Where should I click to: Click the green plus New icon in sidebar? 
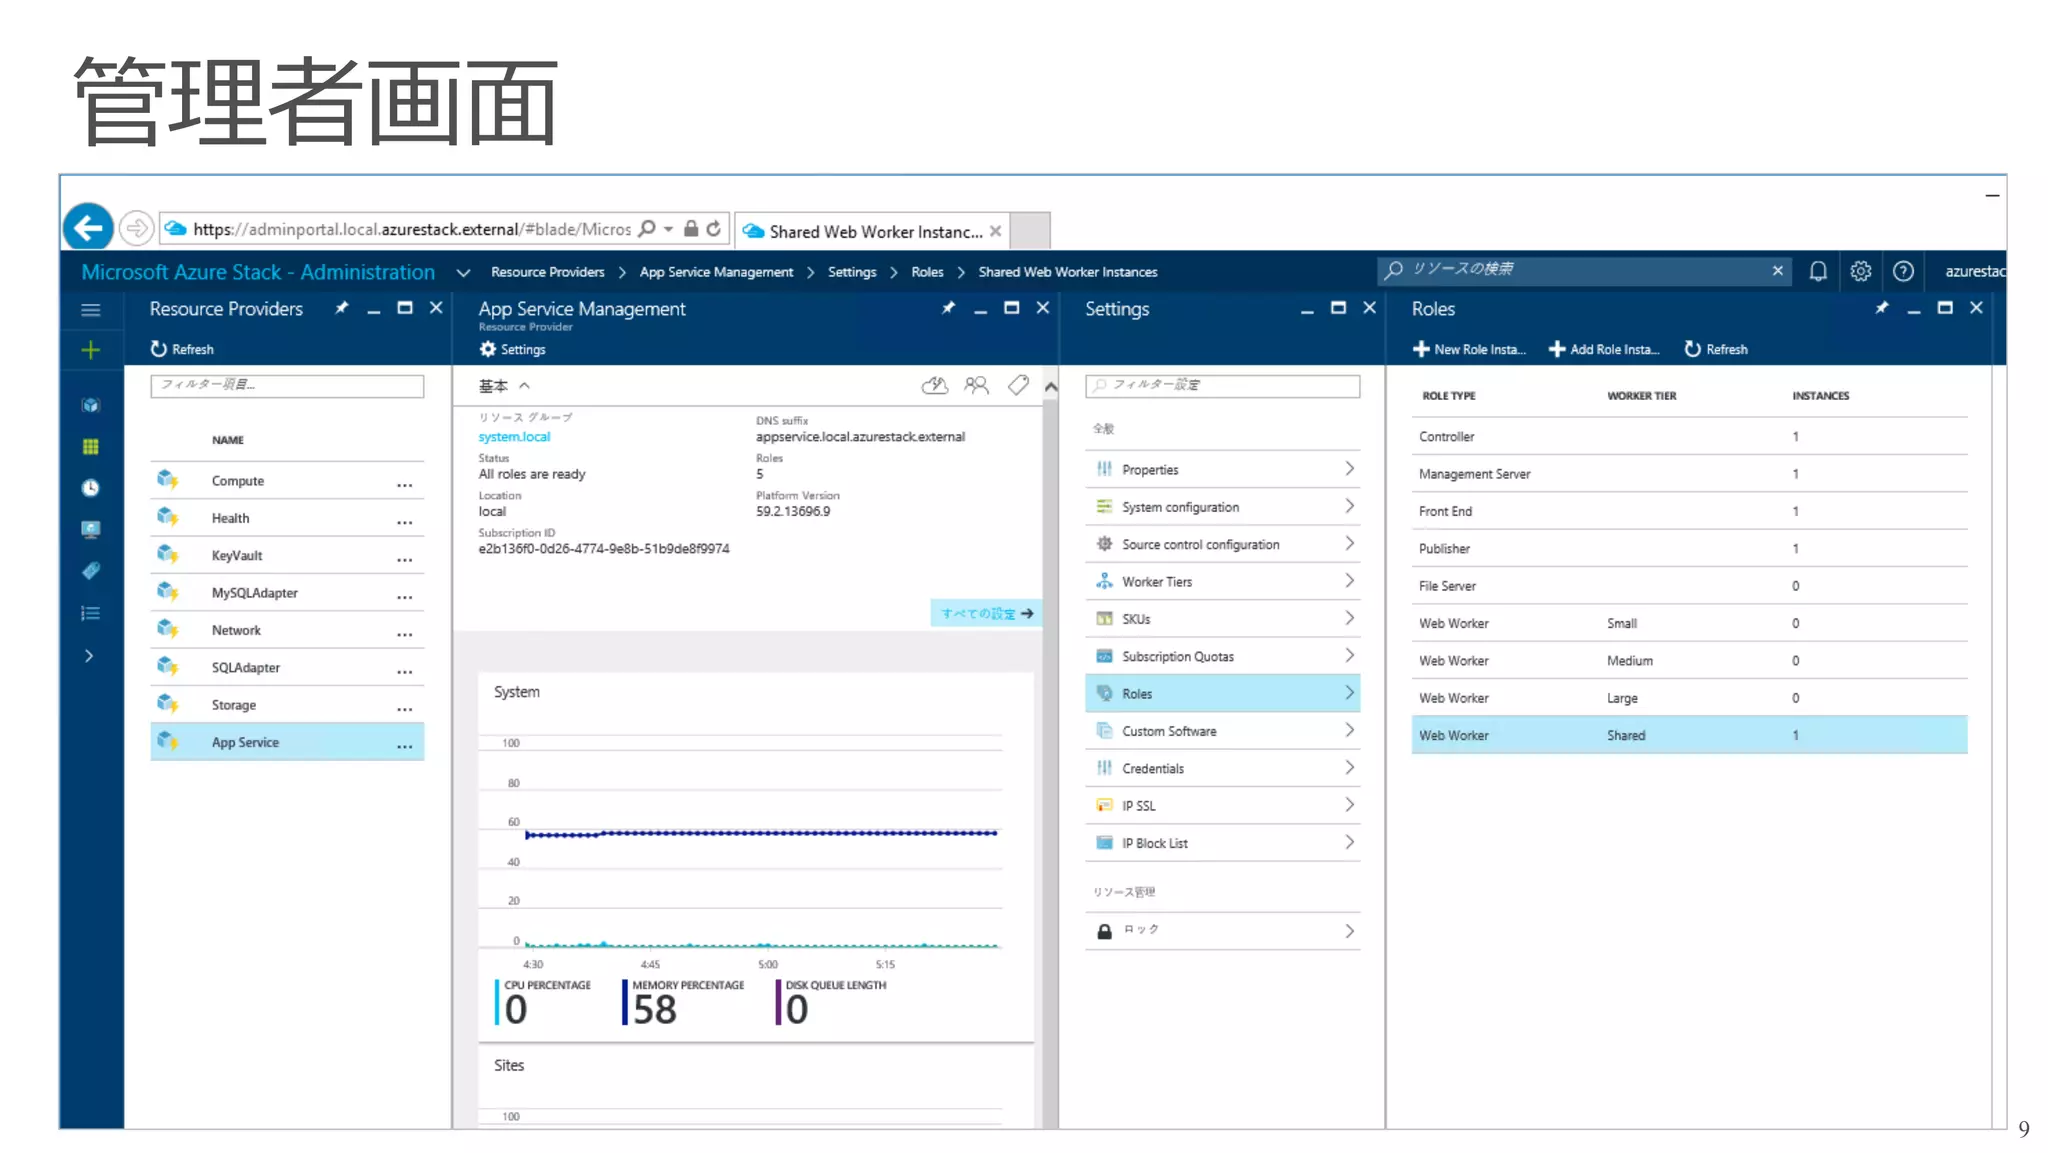(x=90, y=350)
